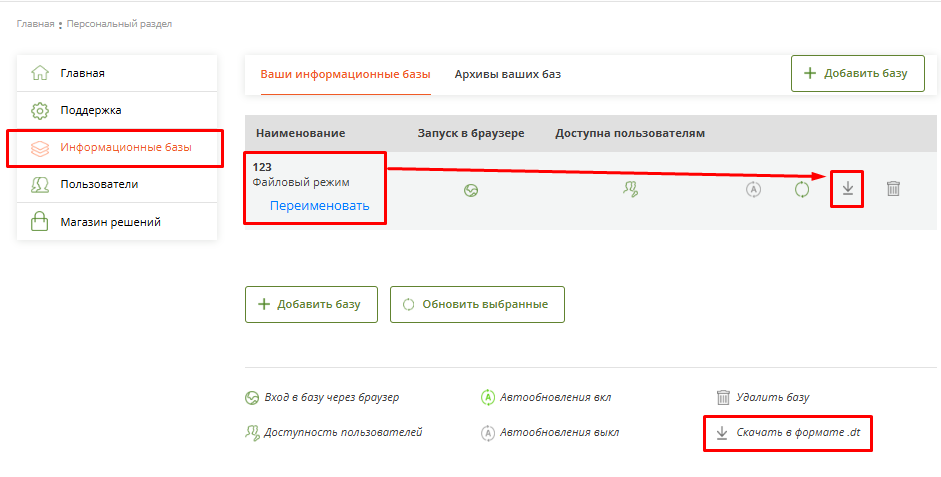Go to Пользователи in sidebar

pyautogui.click(x=99, y=184)
